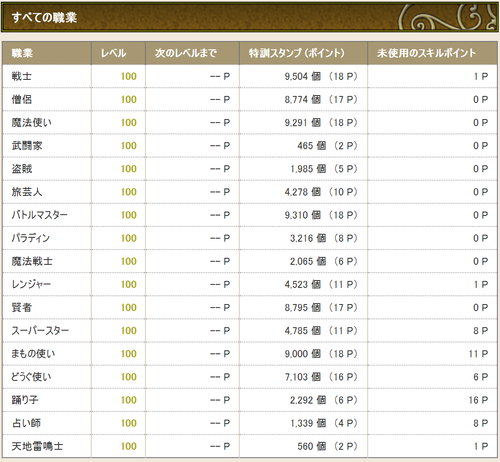This screenshot has width=500, height=462.
Task: Select the 魔法戦士 job name
Action: point(32,261)
